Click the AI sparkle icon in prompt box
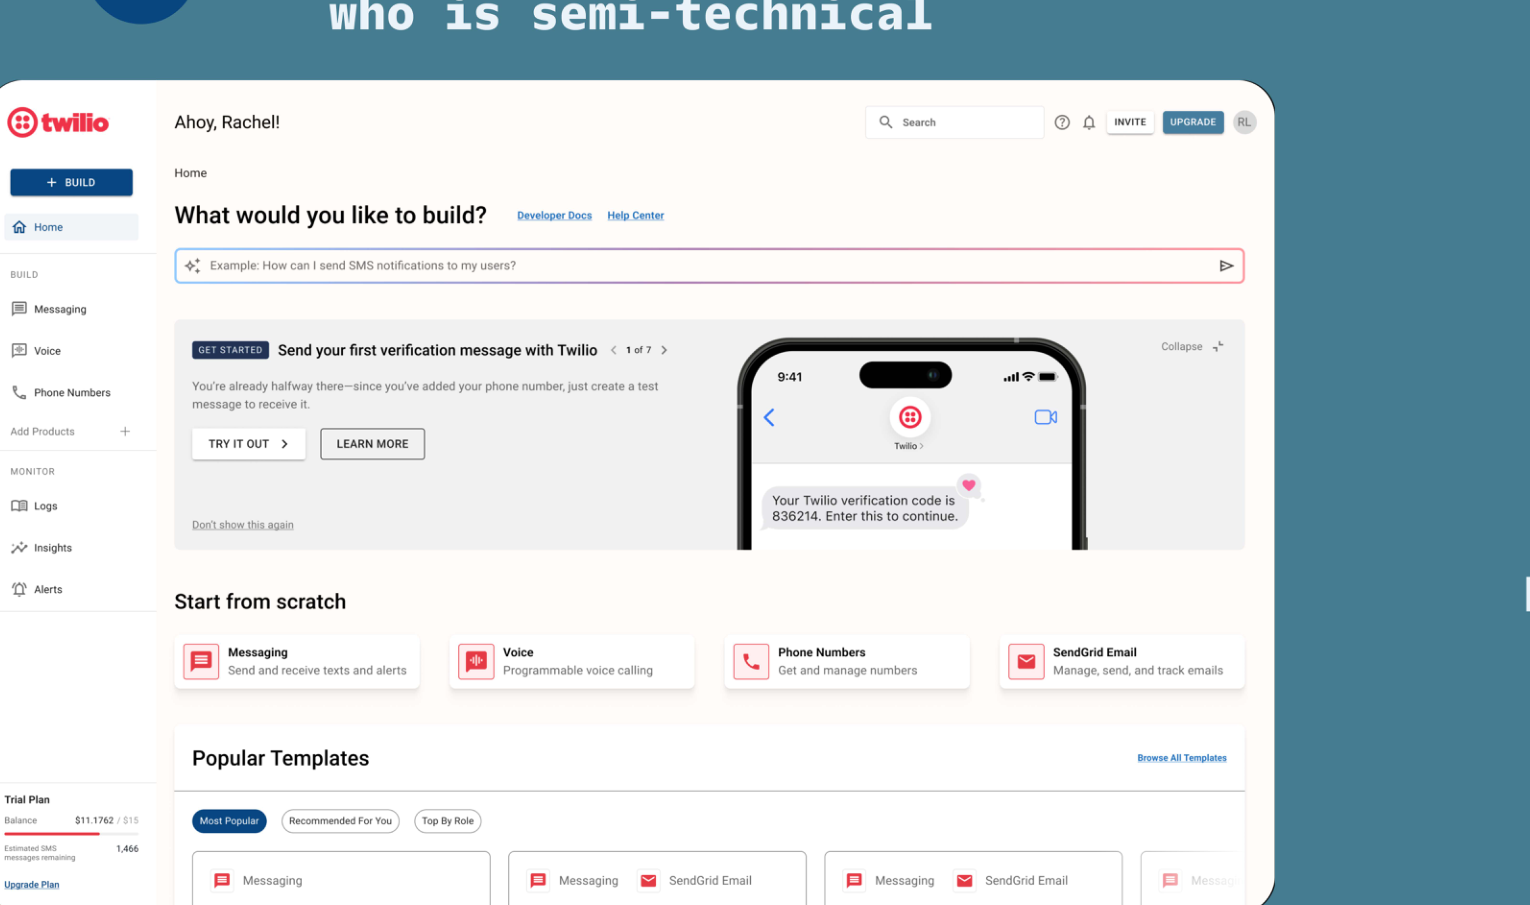 point(192,266)
